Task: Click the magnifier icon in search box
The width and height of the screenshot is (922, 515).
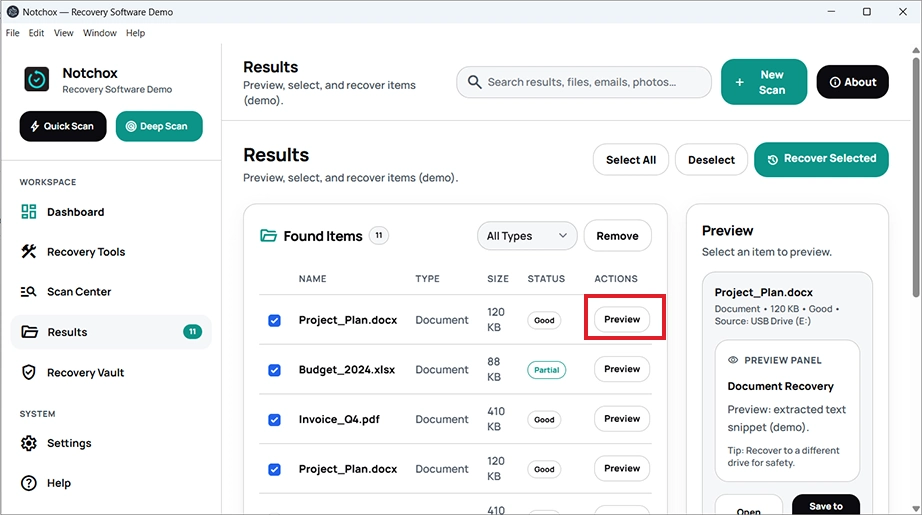Action: pos(474,82)
